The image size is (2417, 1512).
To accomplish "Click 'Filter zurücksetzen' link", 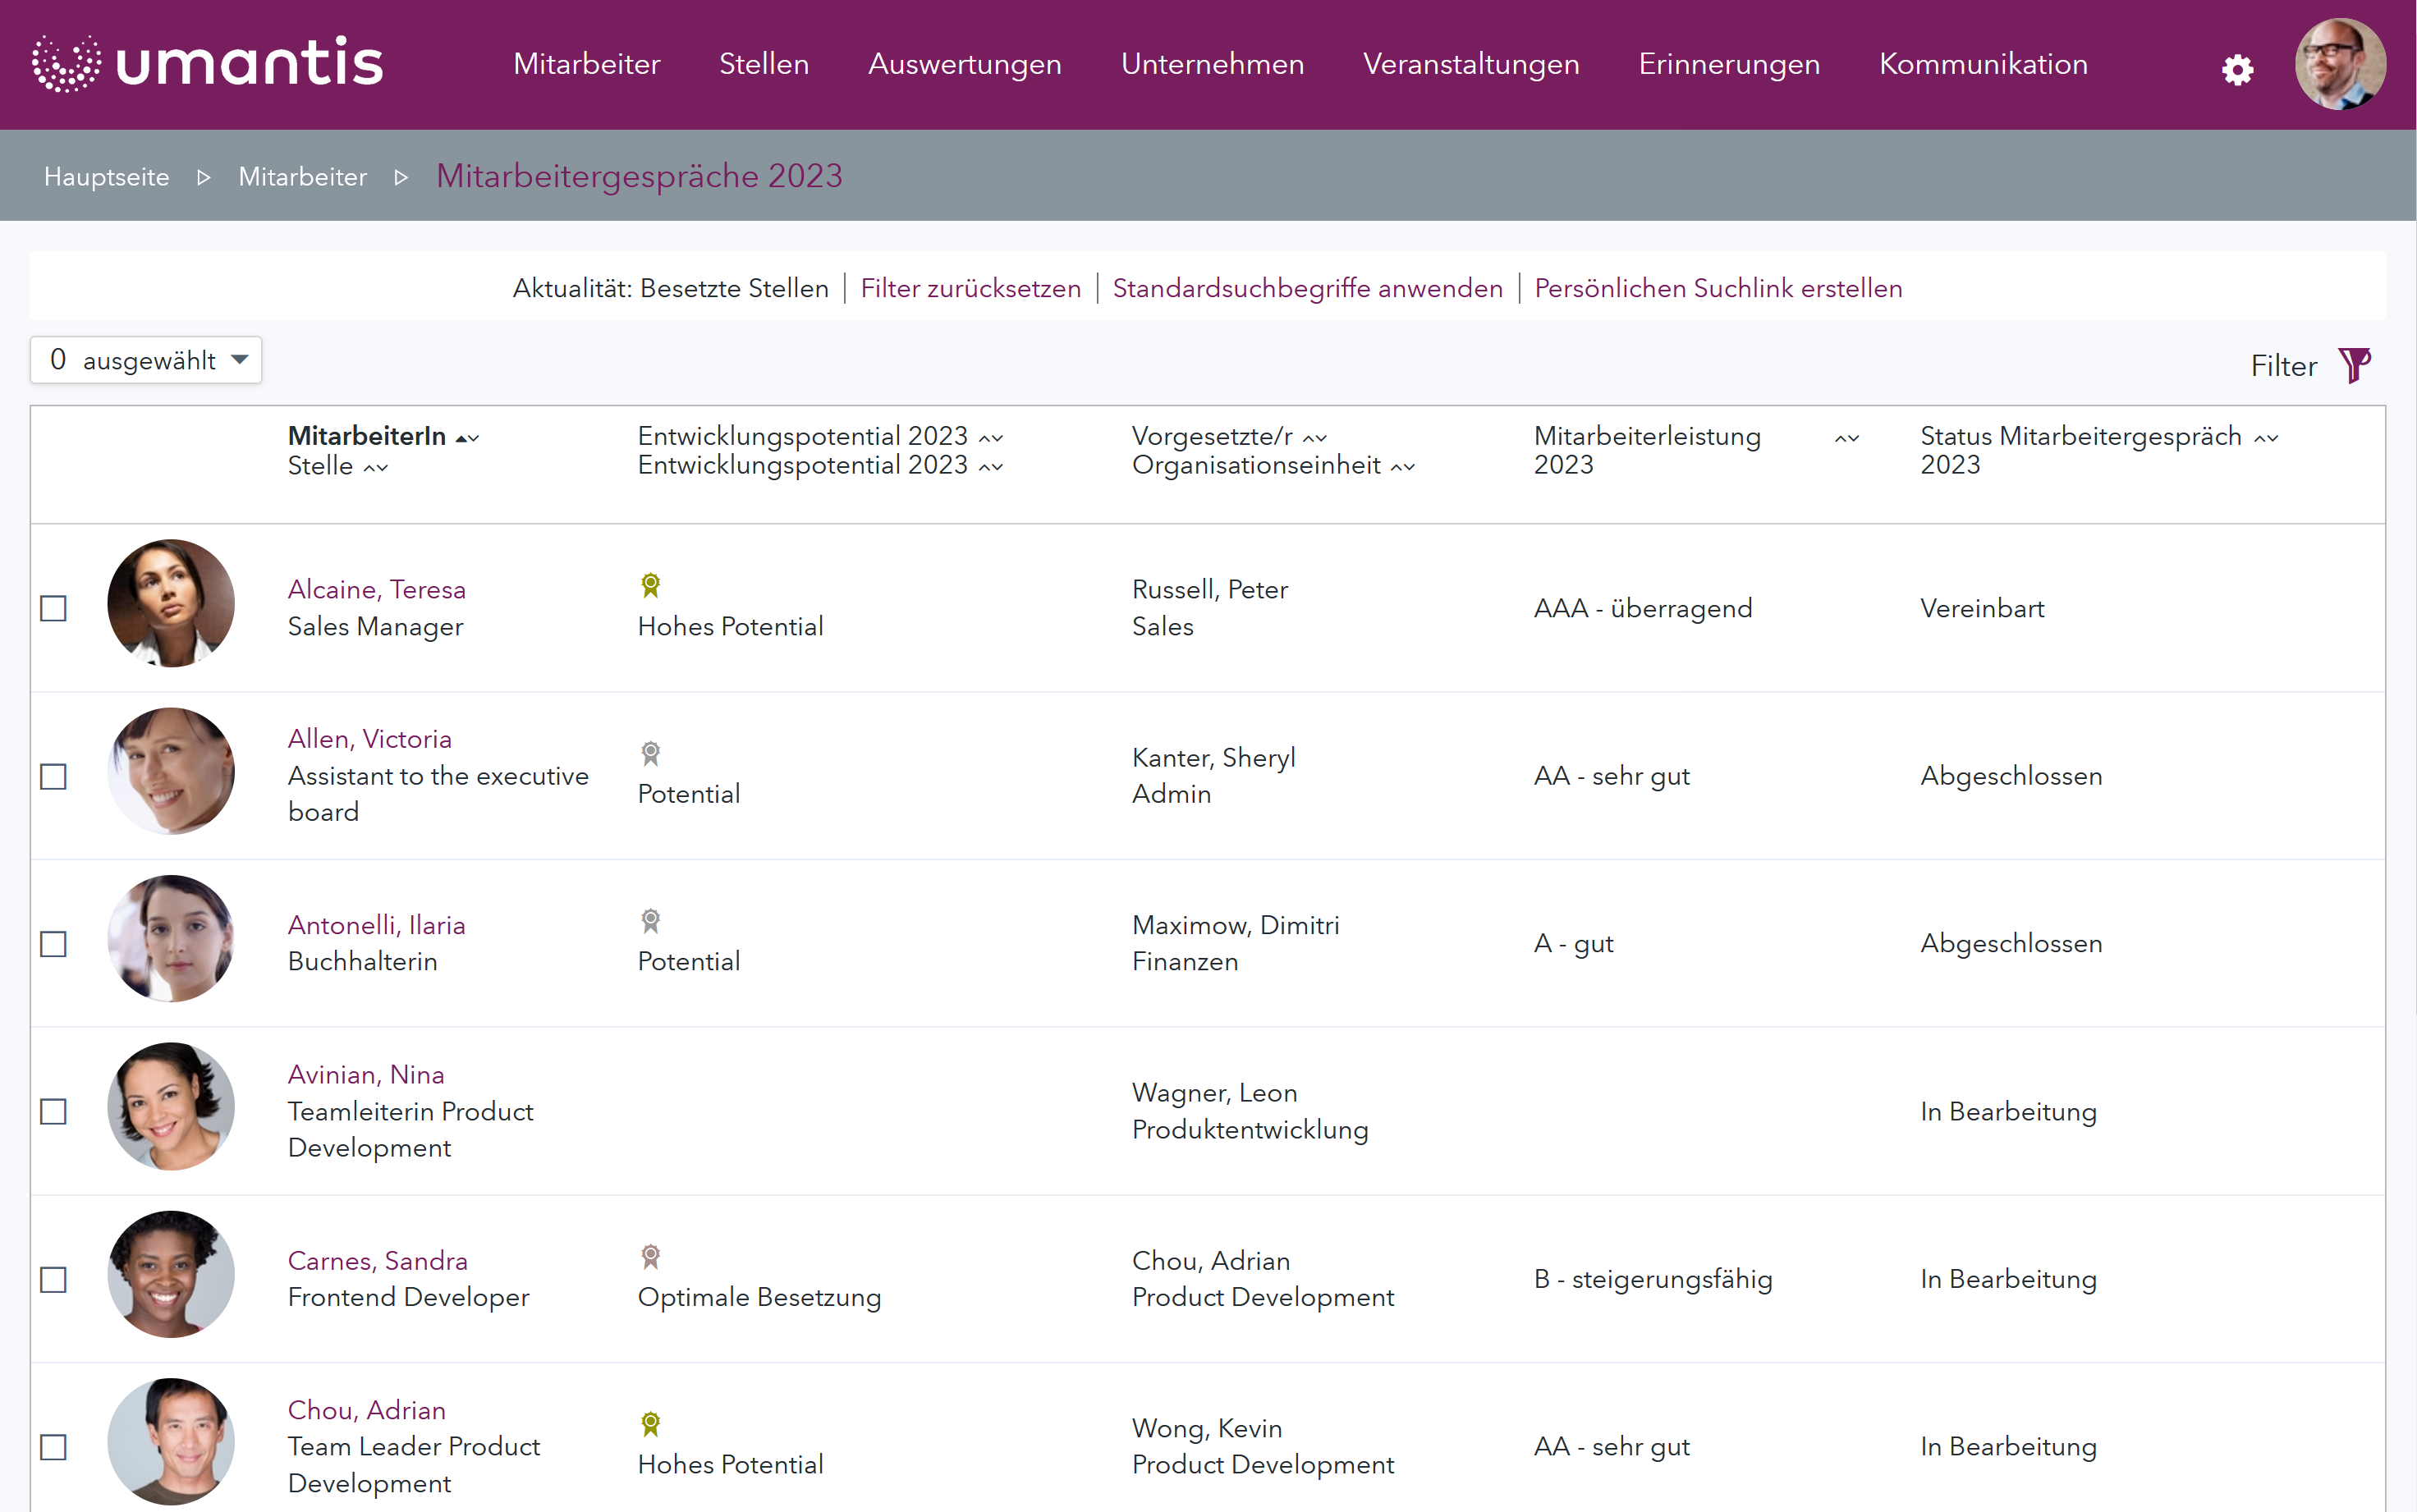I will [970, 288].
